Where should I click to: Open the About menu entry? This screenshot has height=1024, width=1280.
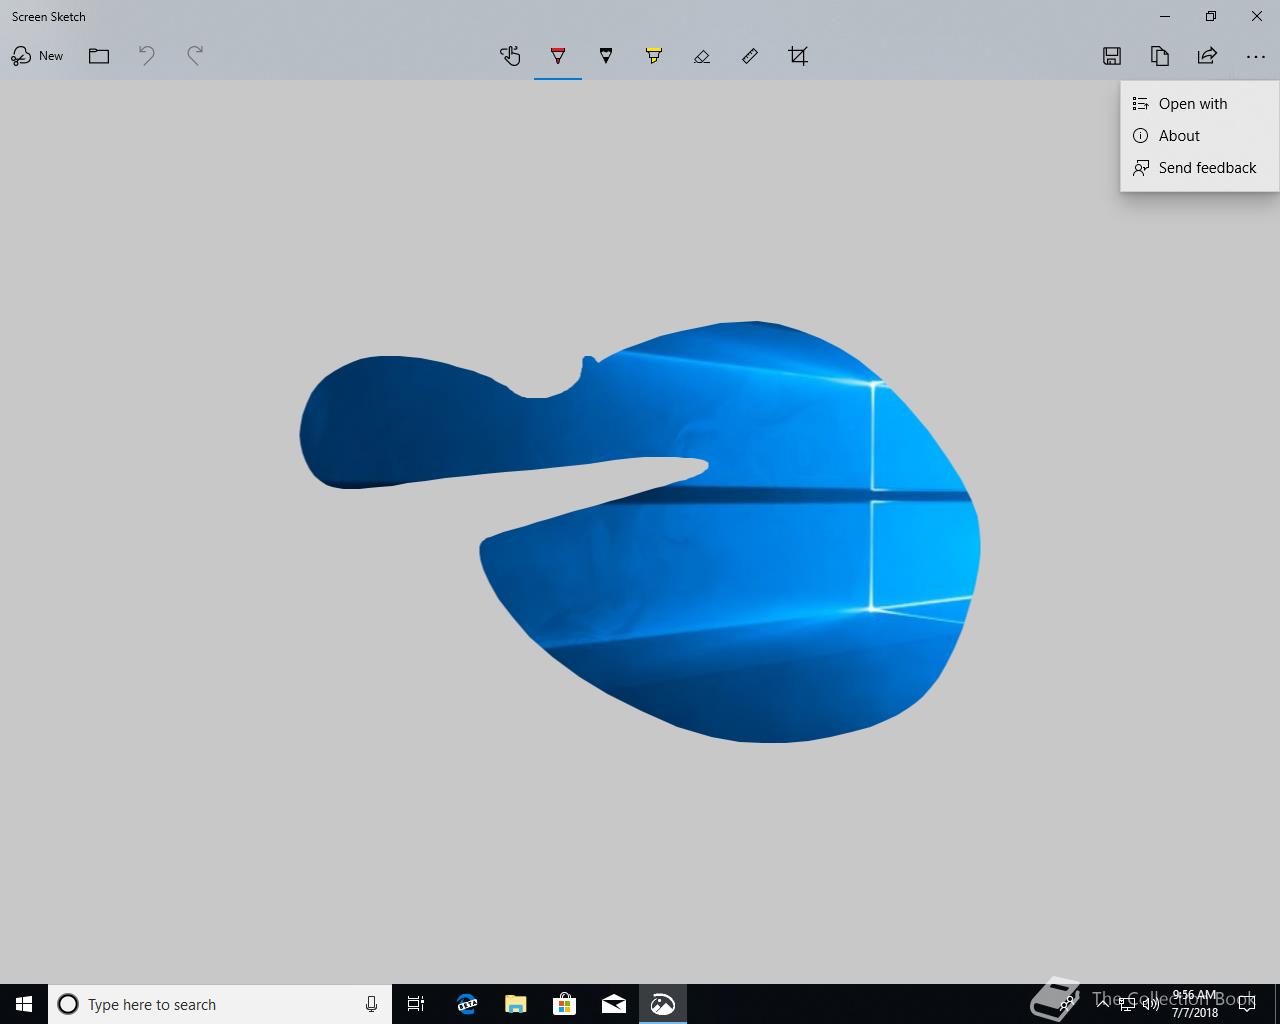point(1200,136)
